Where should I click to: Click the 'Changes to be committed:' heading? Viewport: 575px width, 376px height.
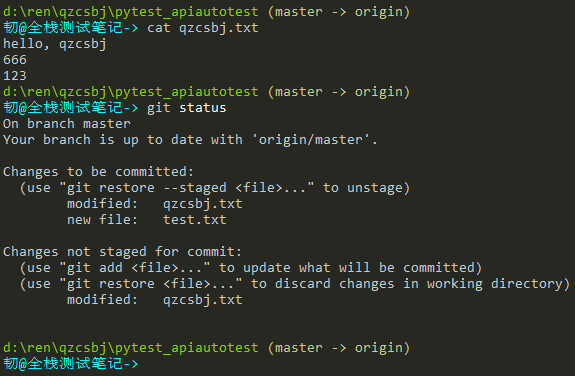point(98,172)
